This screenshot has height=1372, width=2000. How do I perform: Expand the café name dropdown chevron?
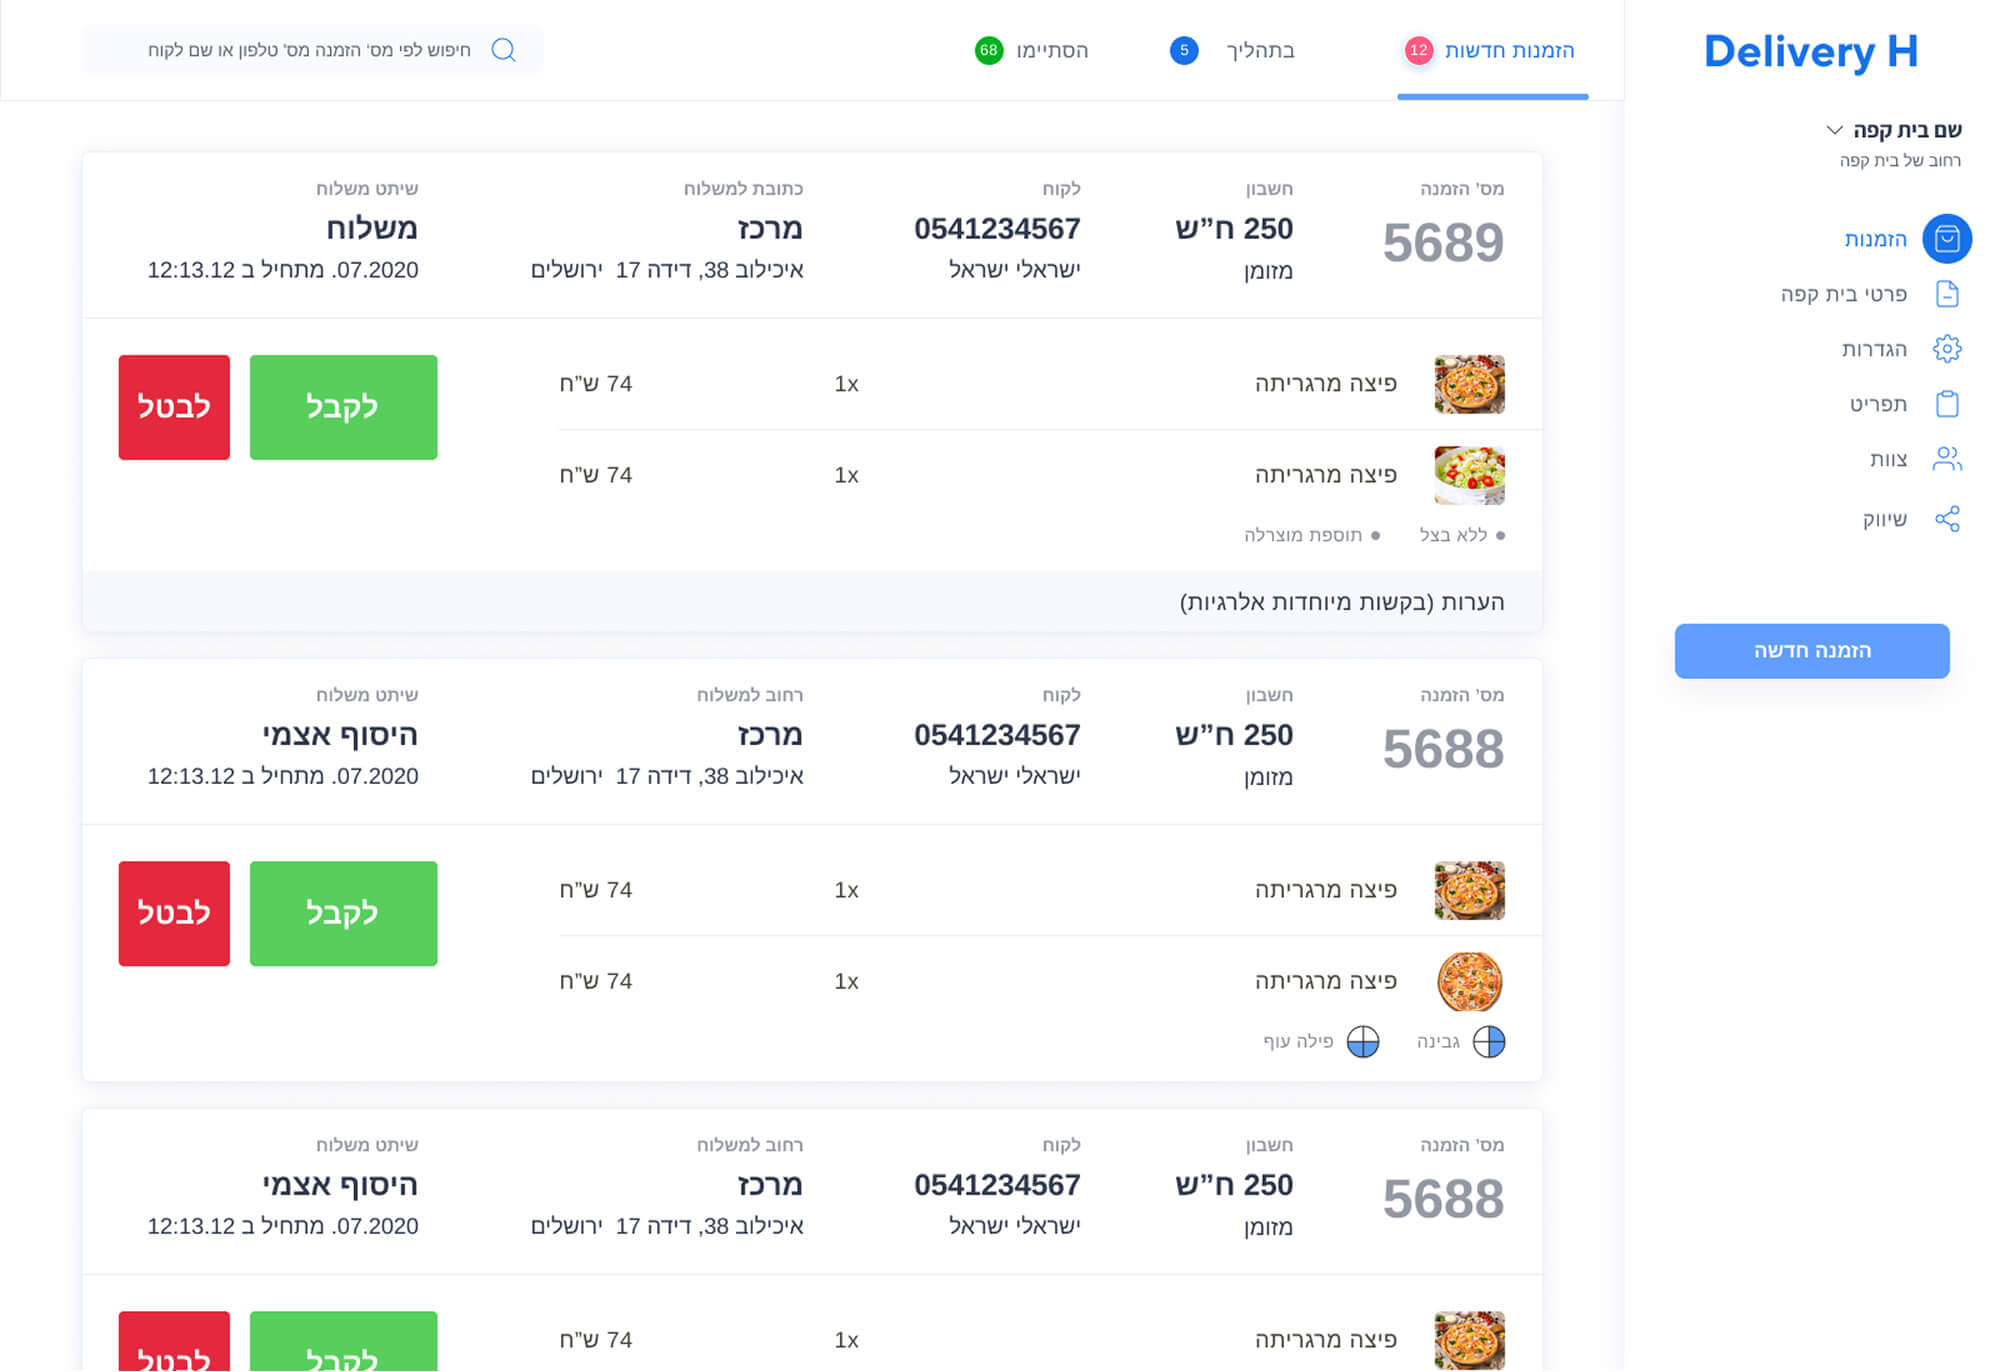click(1834, 130)
